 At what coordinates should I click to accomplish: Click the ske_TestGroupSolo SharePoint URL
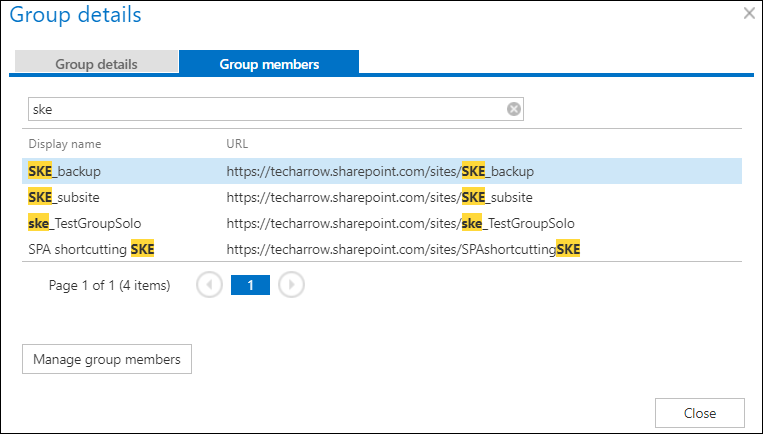(400, 223)
